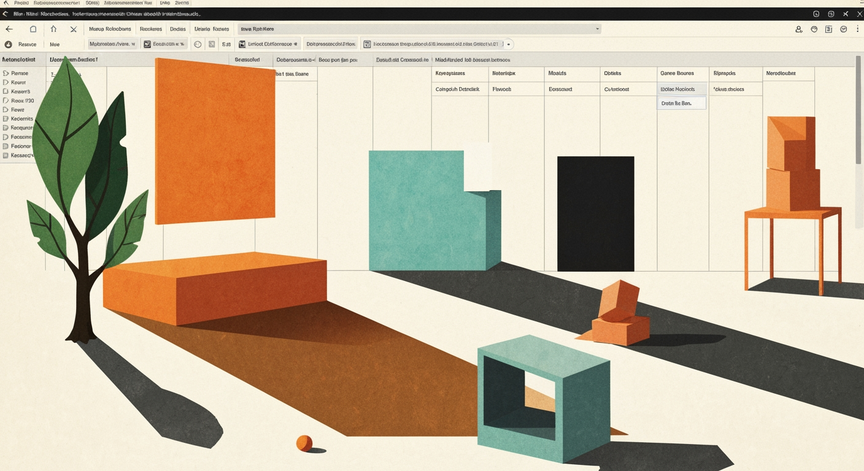The height and width of the screenshot is (471, 864).
Task: Click the tag icon beside 'Keoror' in the sidebar
Action: point(6,82)
